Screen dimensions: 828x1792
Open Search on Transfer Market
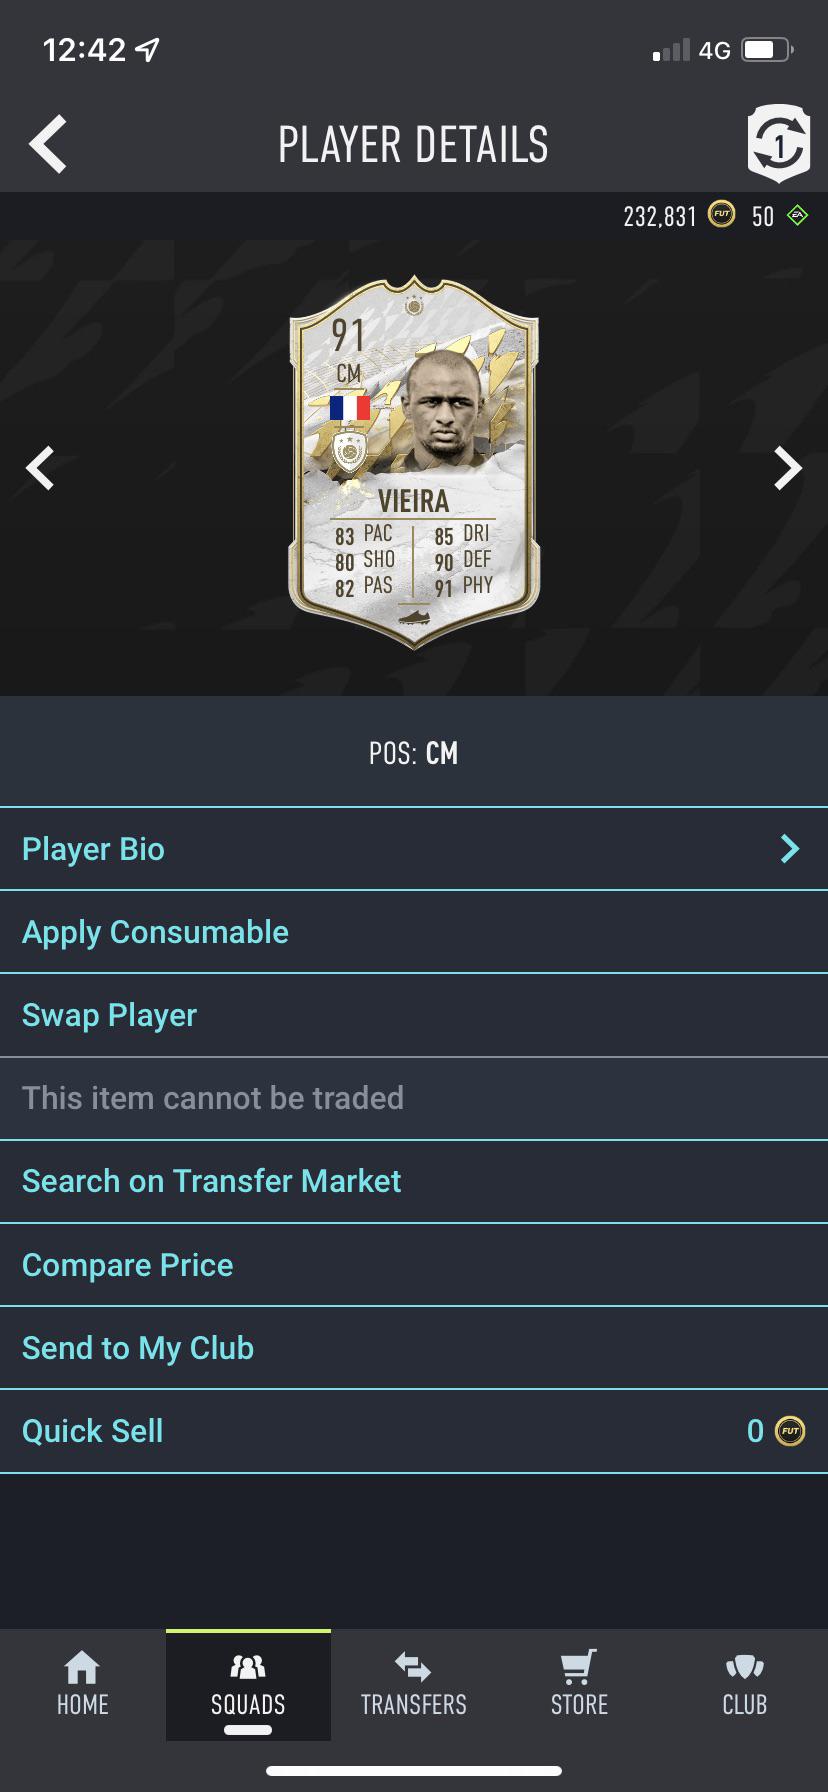point(211,1181)
